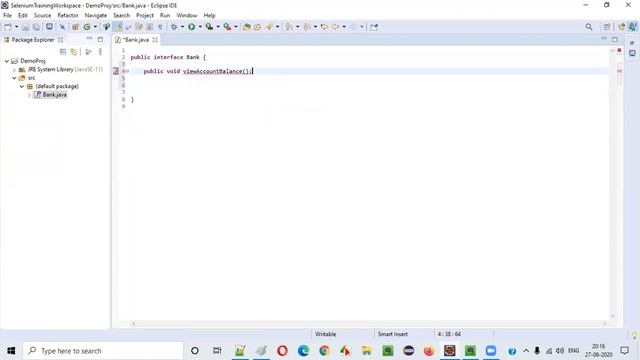Open the Windows Start menu

pyautogui.click(x=11, y=351)
